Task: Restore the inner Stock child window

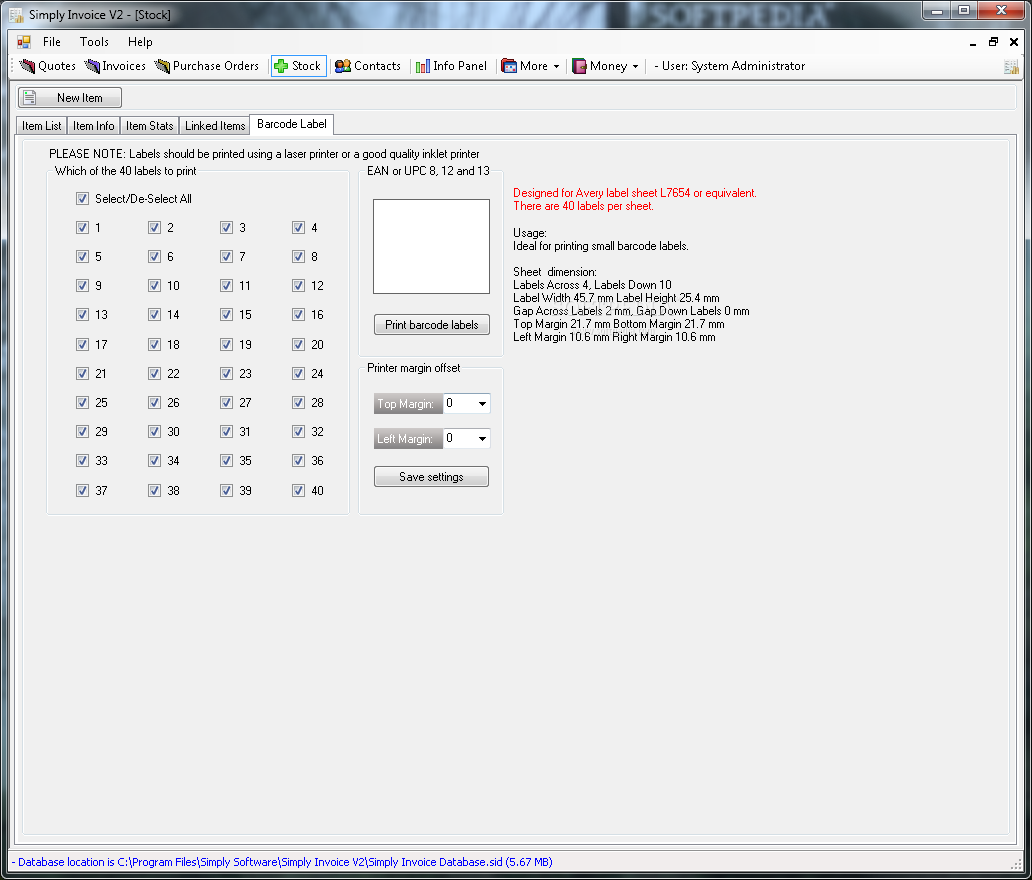Action: pyautogui.click(x=993, y=41)
